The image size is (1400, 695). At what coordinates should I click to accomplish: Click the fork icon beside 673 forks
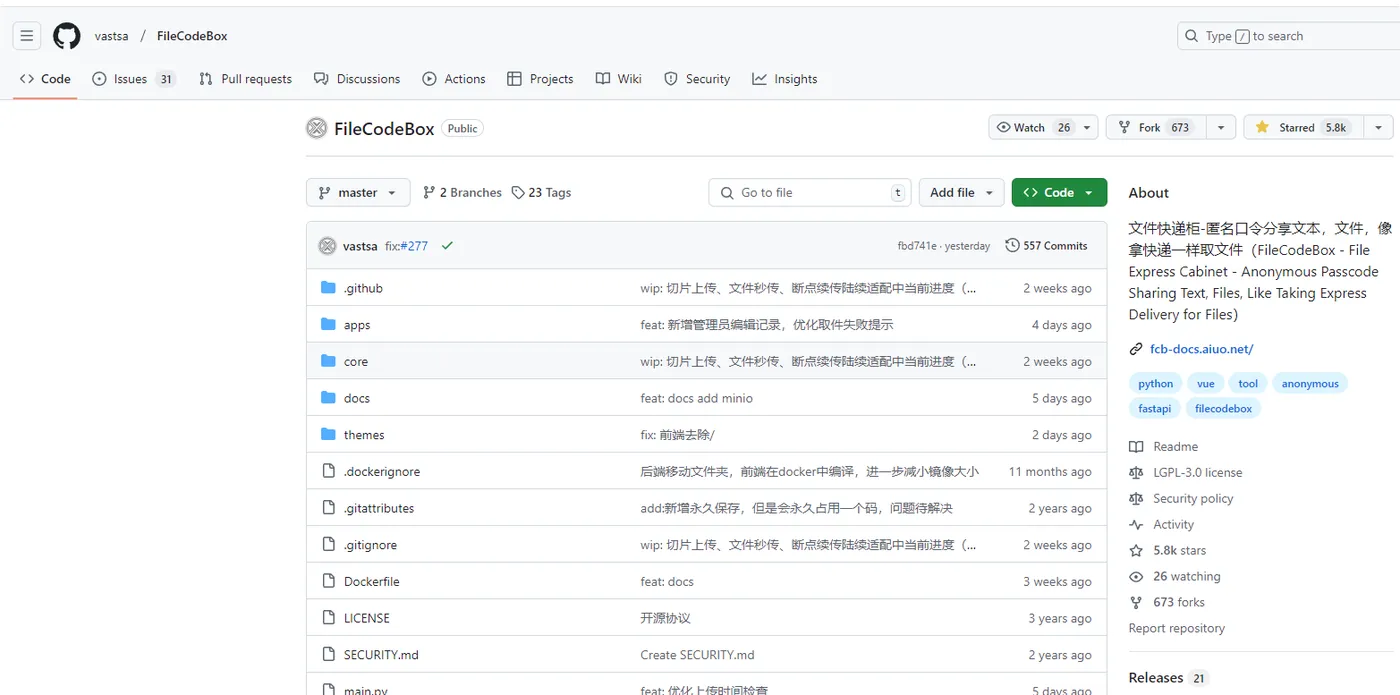[1136, 603]
